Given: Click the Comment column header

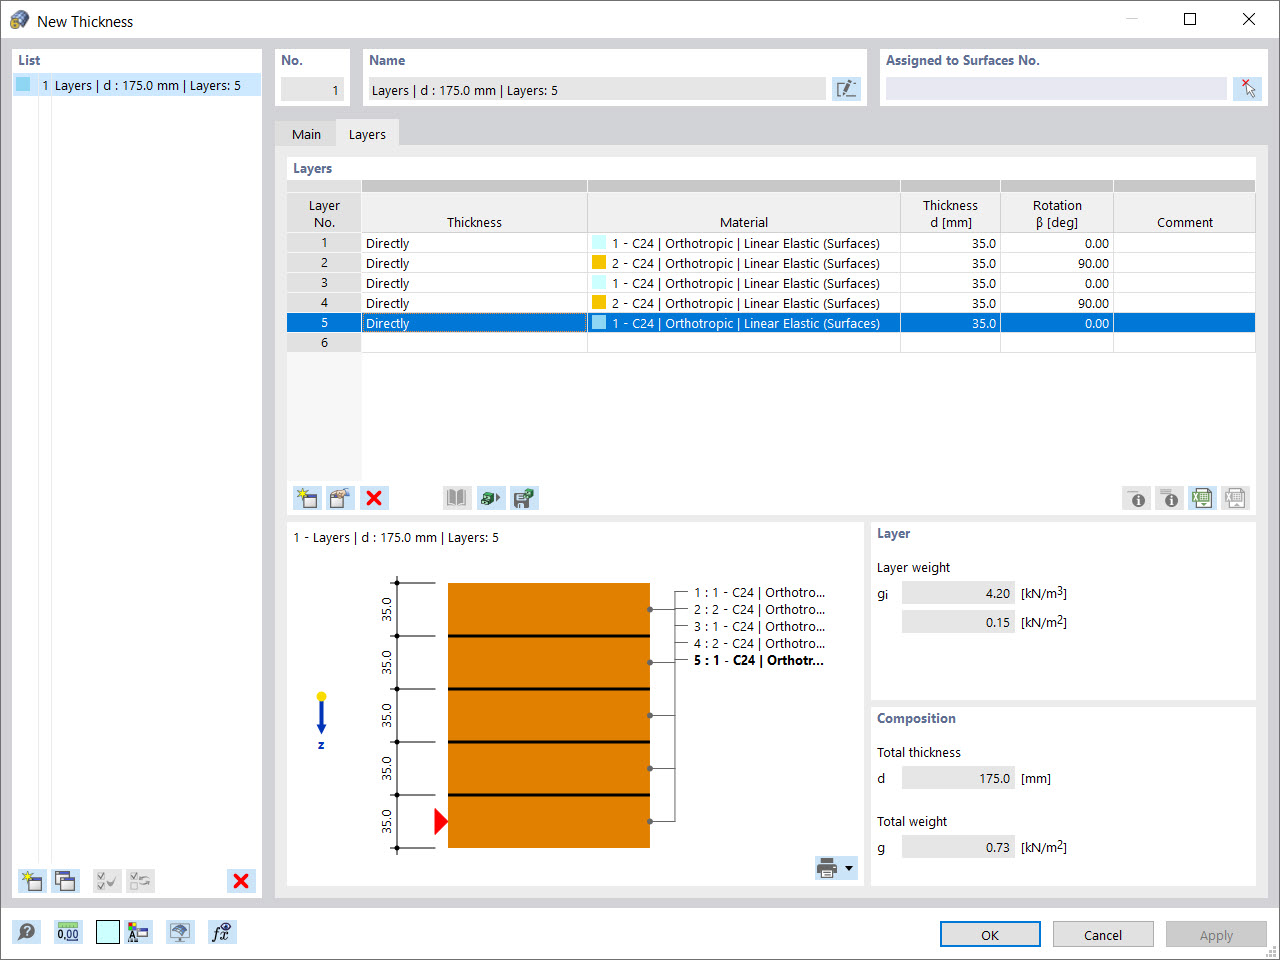Looking at the screenshot, I should [1184, 213].
